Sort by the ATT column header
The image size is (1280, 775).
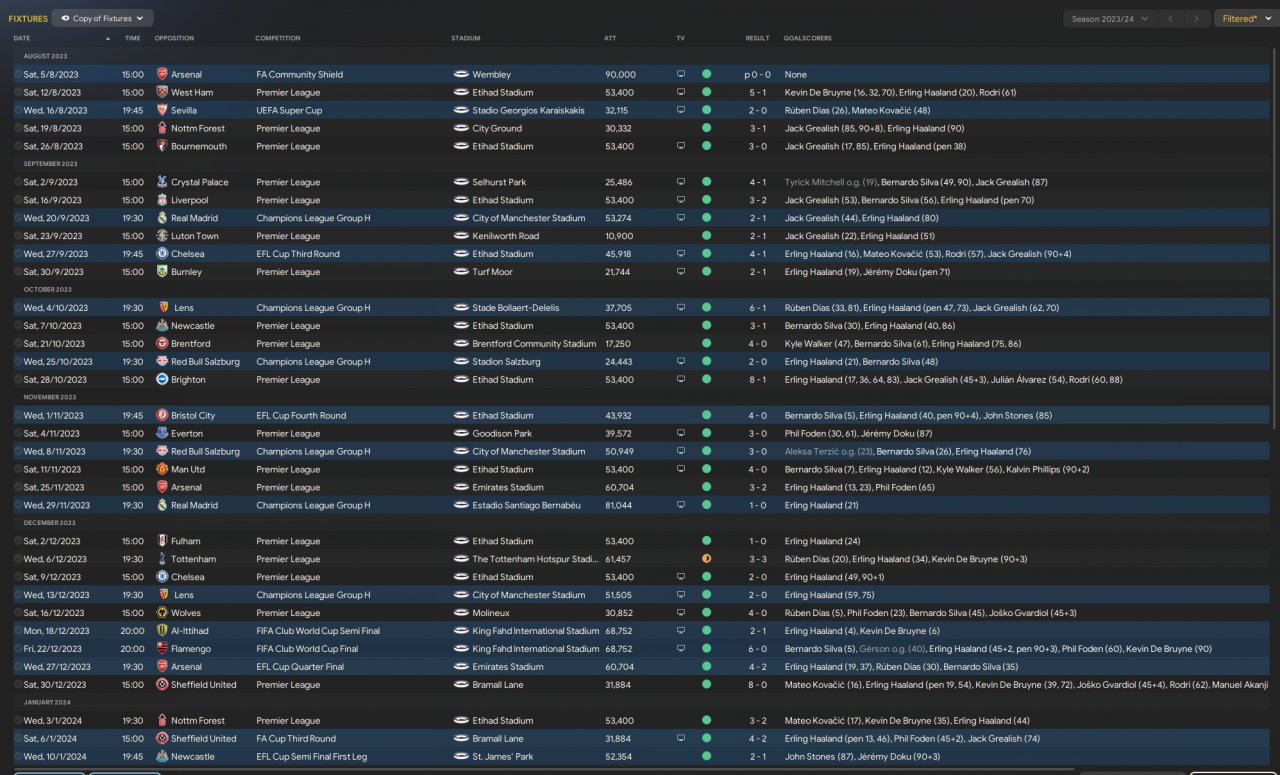pos(610,38)
